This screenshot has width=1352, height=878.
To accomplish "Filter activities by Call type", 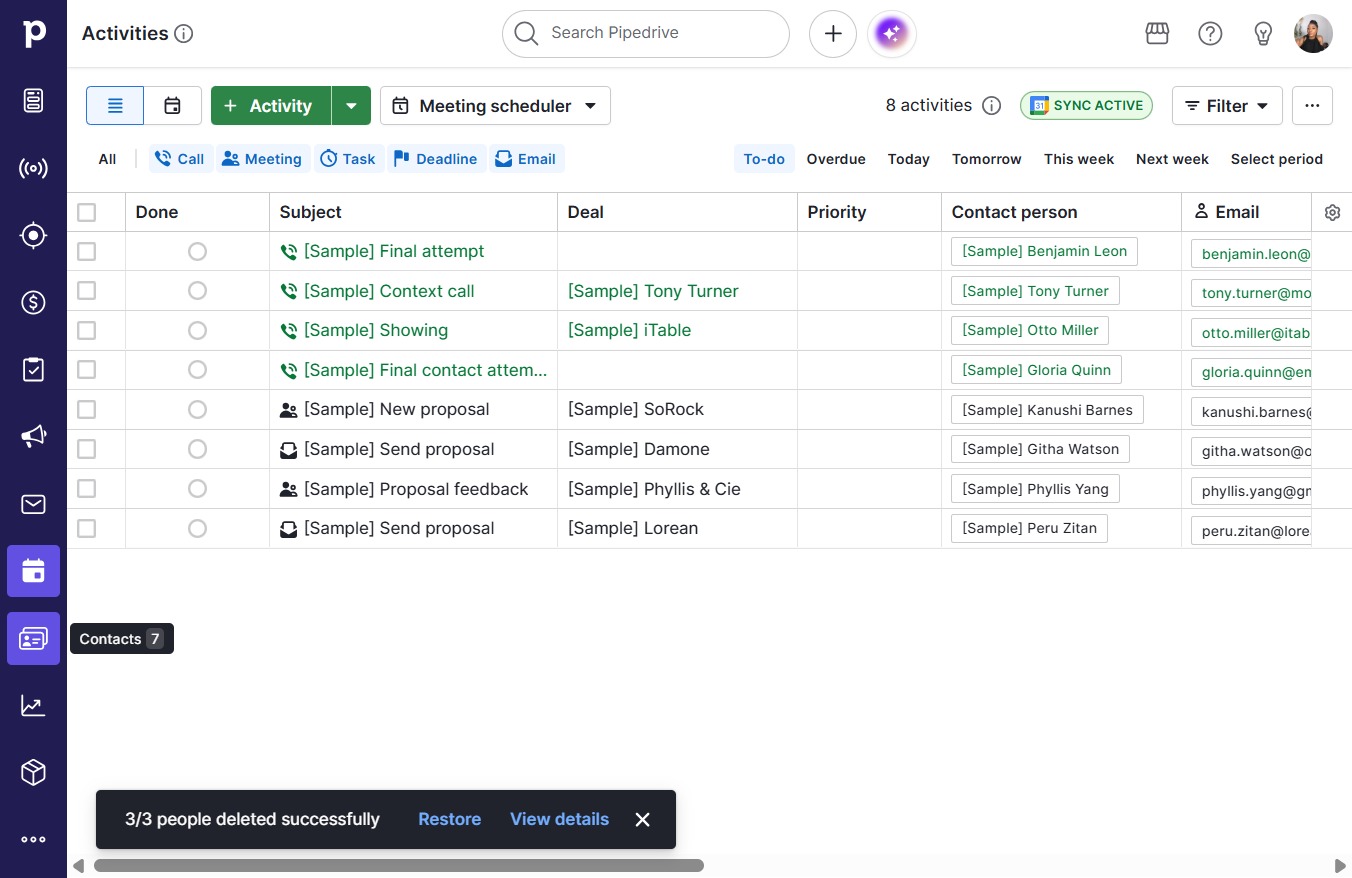I will (180, 159).
